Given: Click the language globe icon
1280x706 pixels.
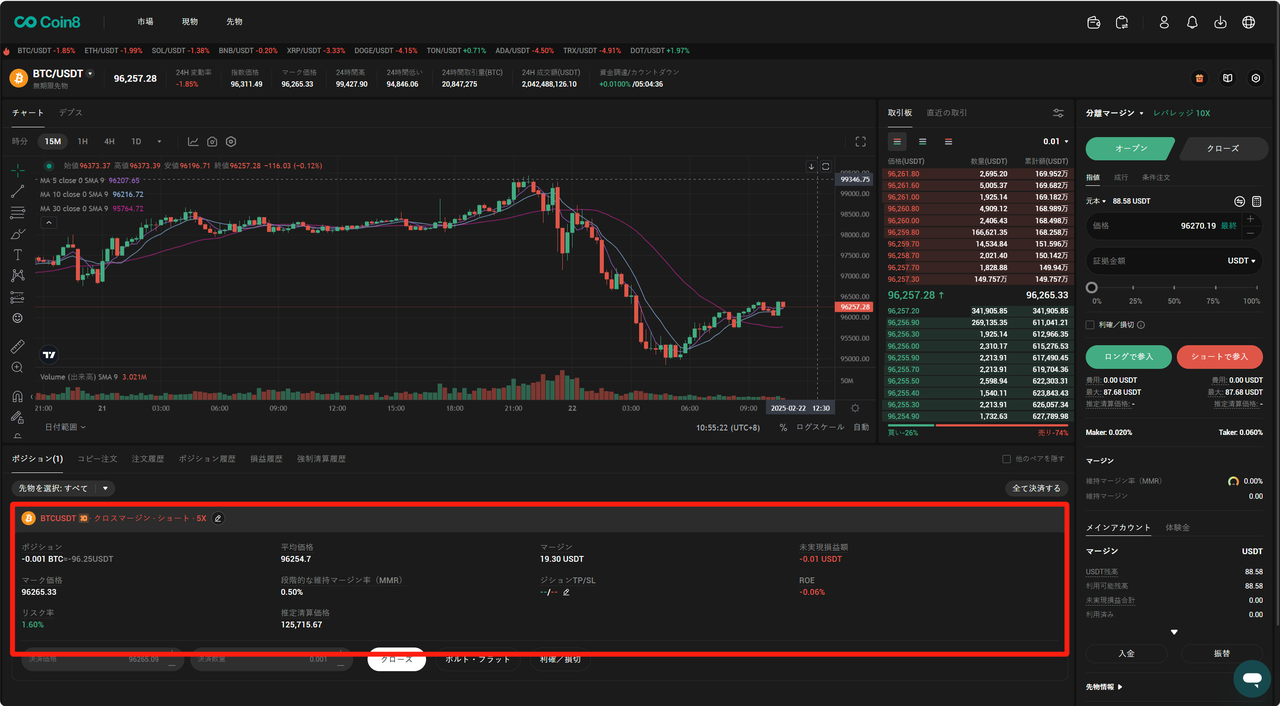Looking at the screenshot, I should tap(1248, 22).
